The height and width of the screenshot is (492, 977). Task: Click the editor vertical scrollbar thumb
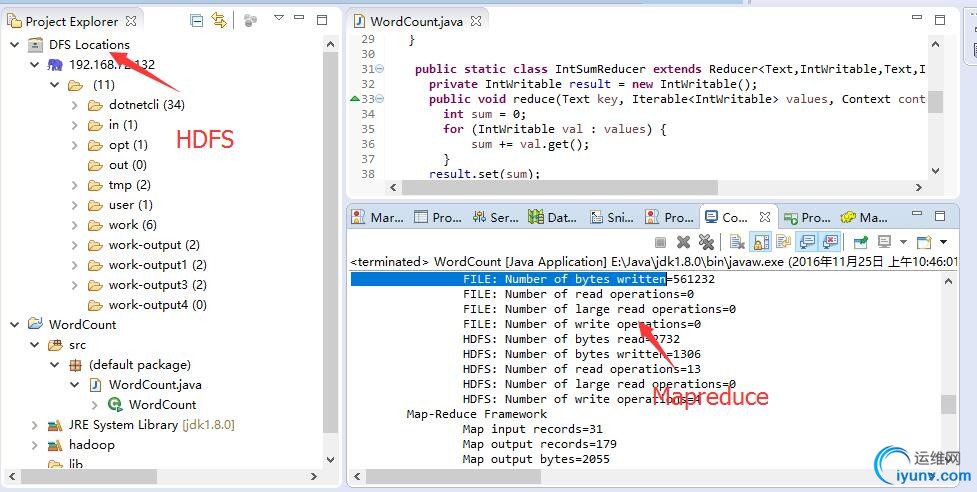935,102
